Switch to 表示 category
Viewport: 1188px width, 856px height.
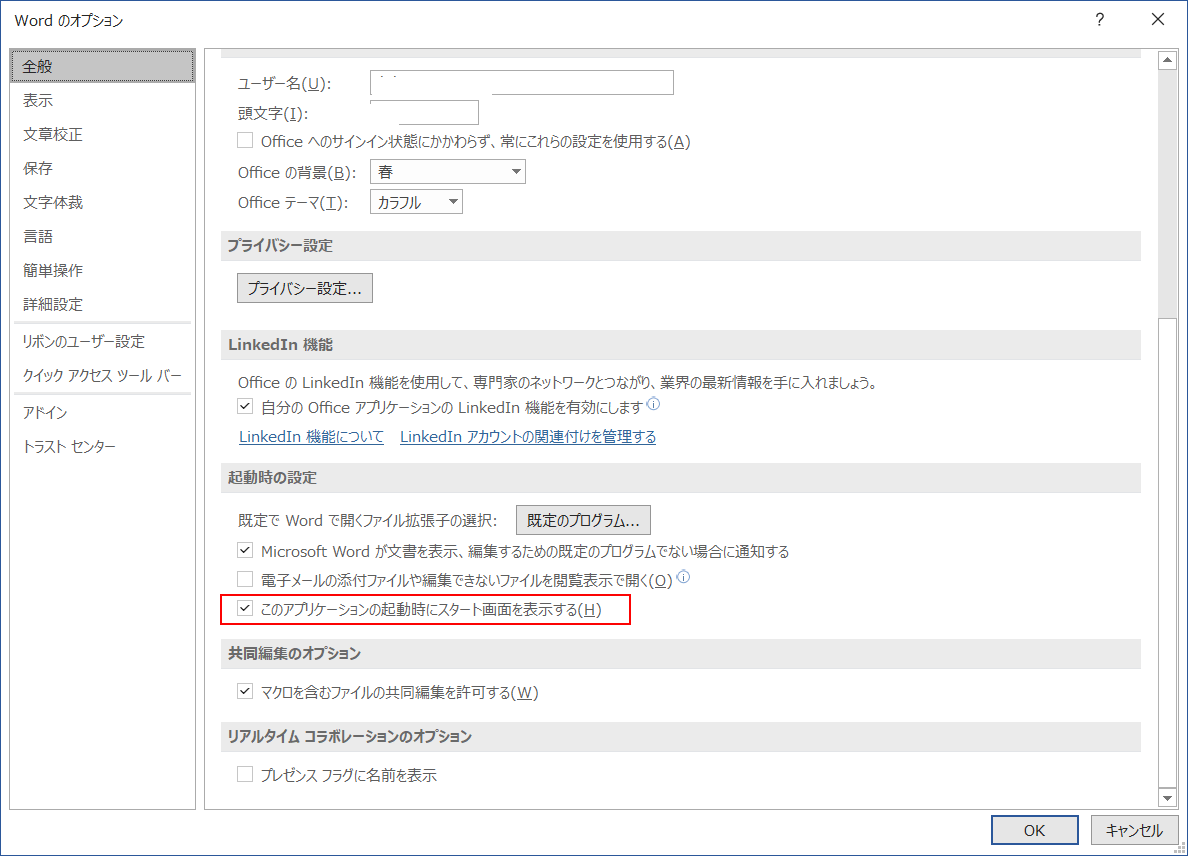tap(102, 100)
